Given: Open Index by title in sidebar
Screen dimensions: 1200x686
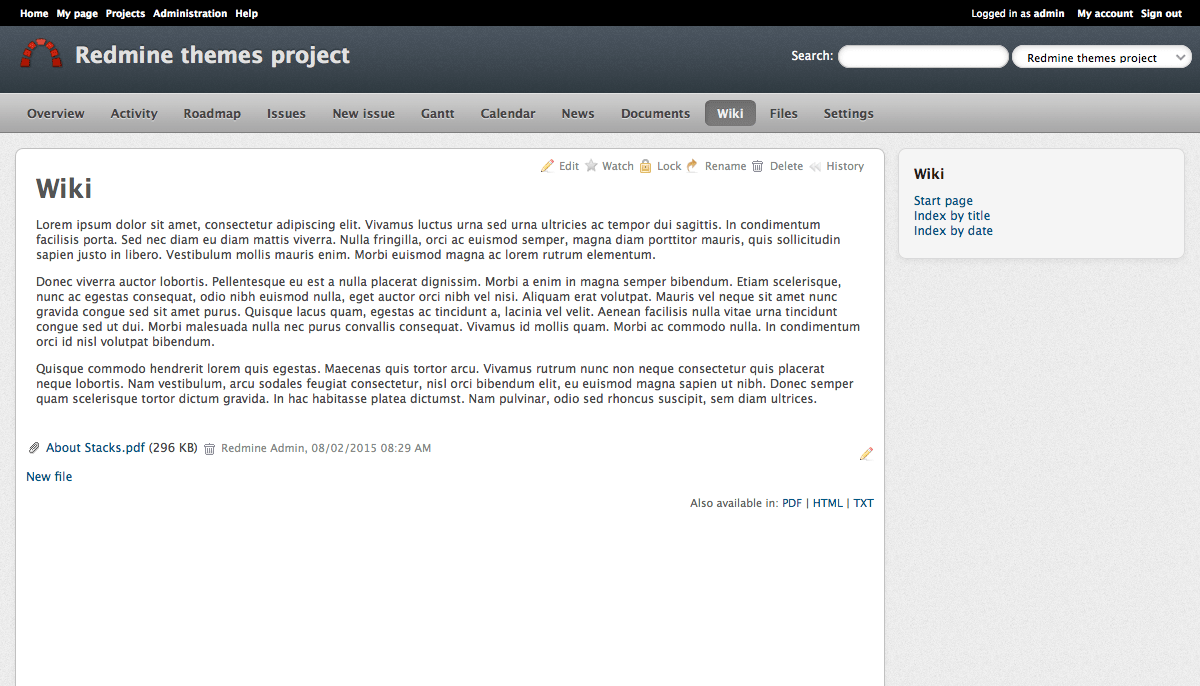Looking at the screenshot, I should 952,216.
